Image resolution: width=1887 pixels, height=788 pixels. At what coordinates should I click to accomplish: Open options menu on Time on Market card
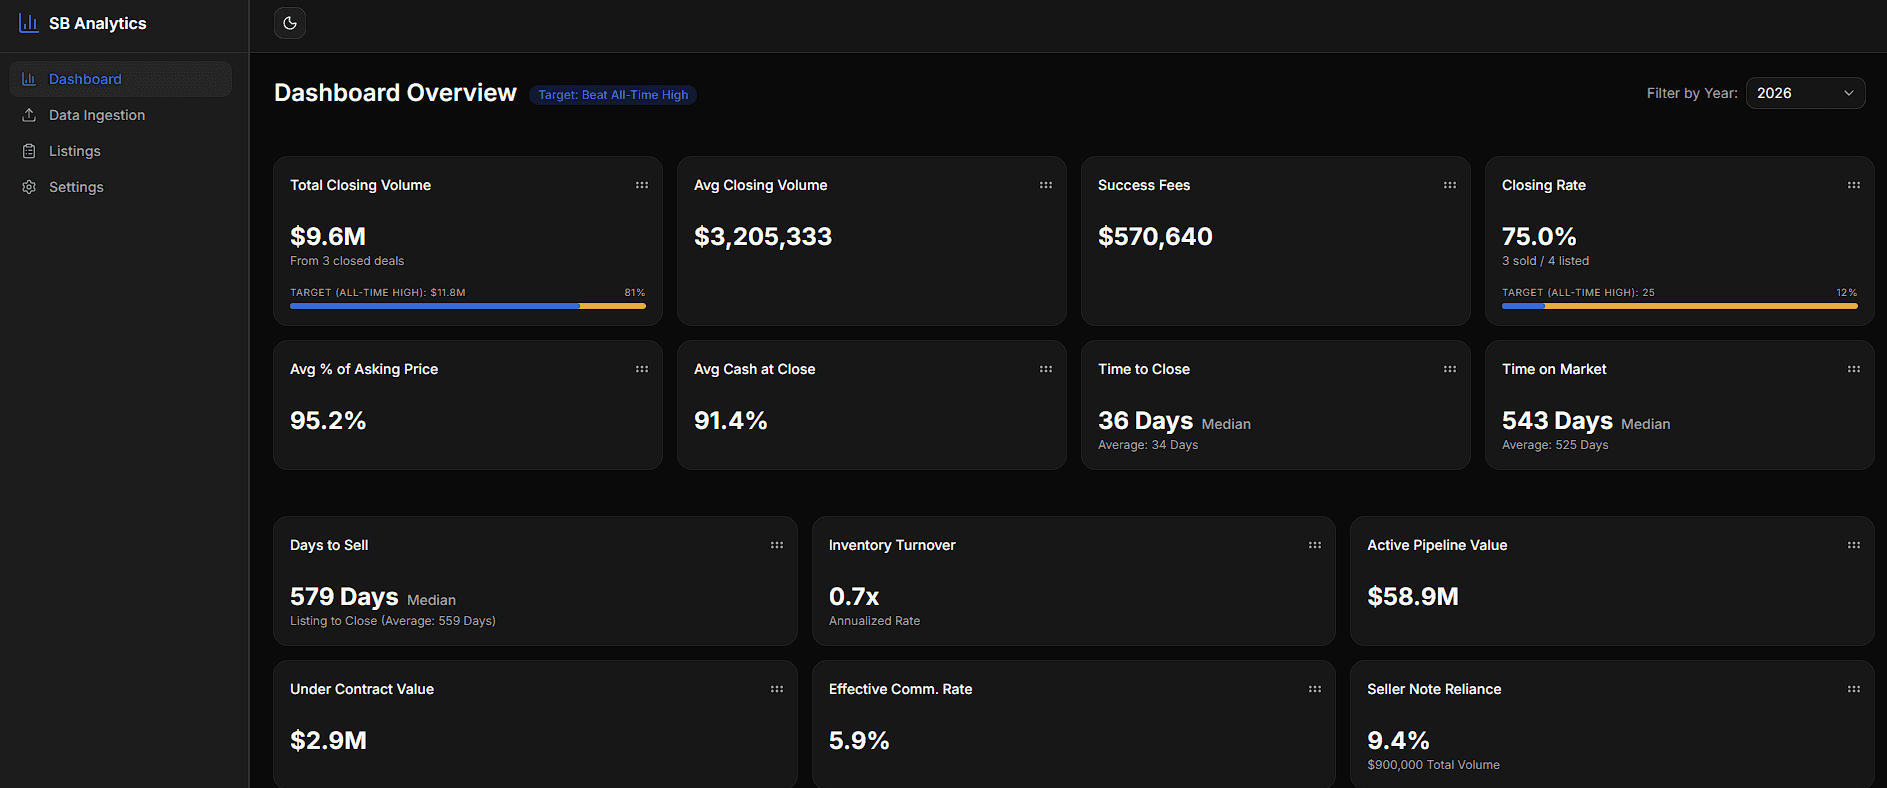point(1854,369)
